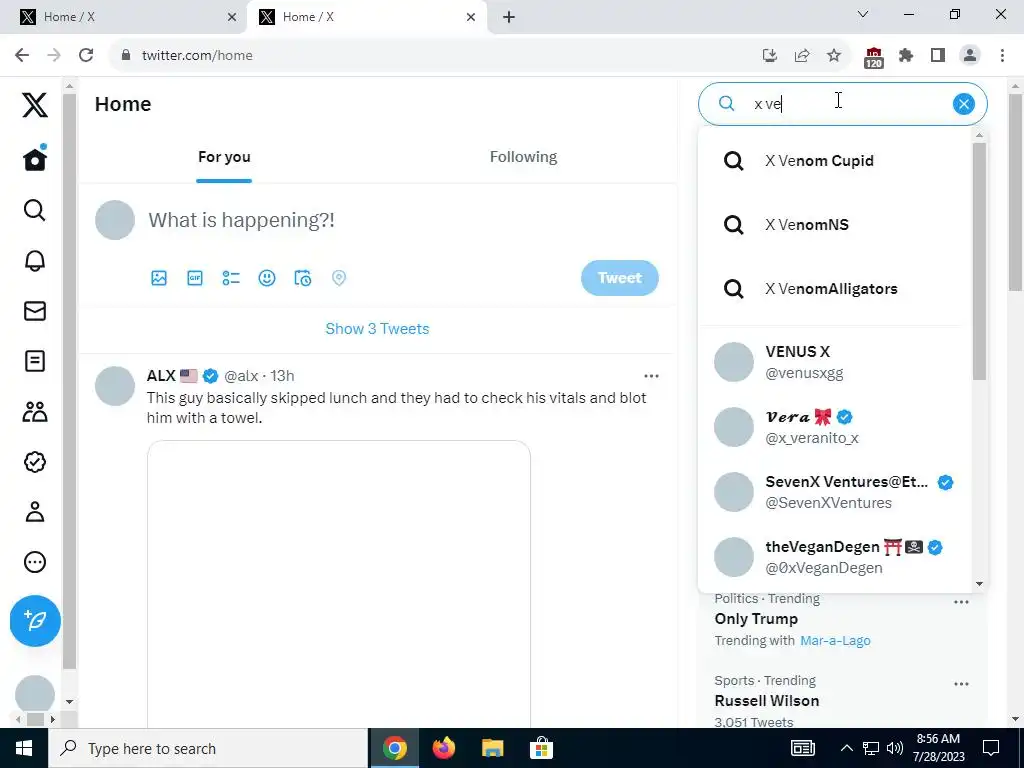Click inside the search field with 'x ve'
The height and width of the screenshot is (768, 1024).
[x=842, y=104]
